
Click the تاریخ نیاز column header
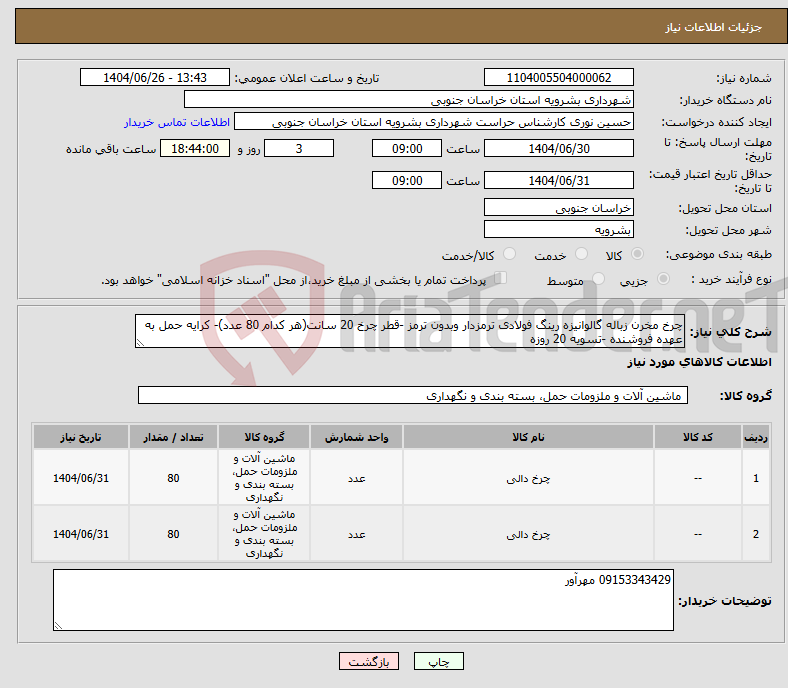tap(81, 437)
